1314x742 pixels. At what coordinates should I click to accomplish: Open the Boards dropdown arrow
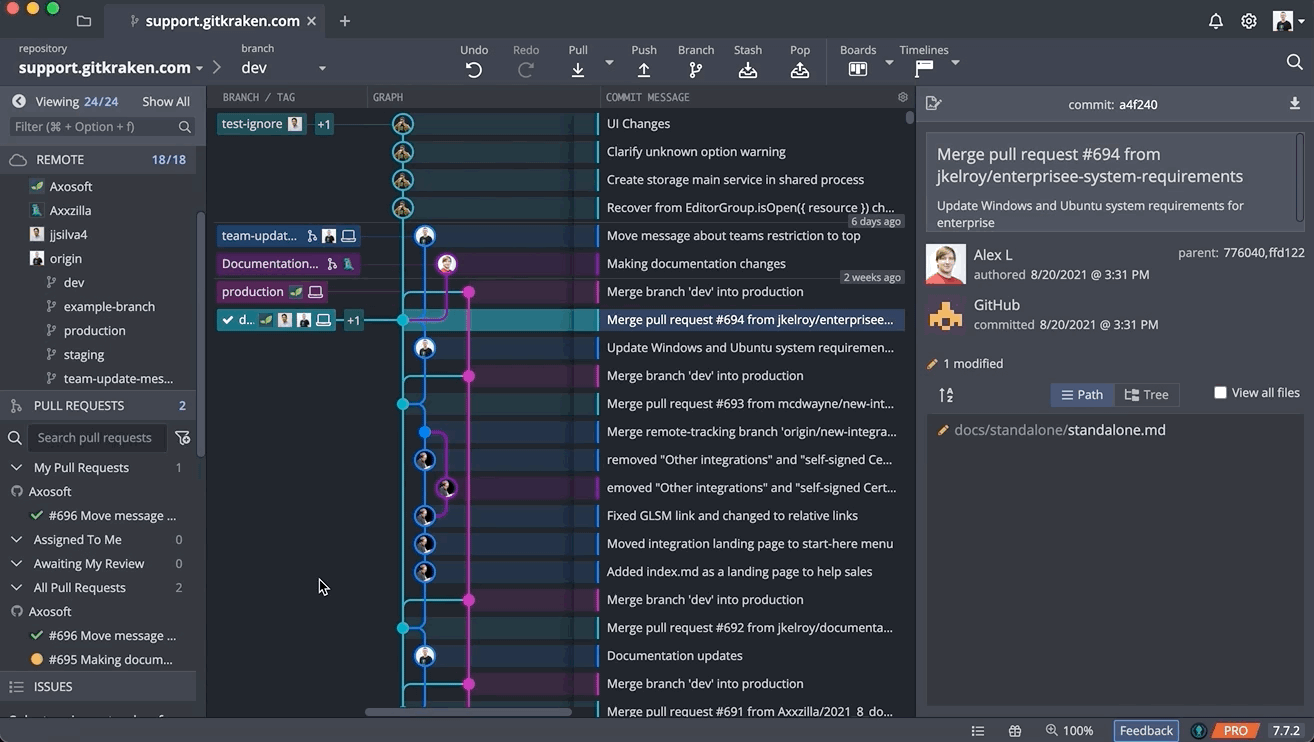[889, 63]
